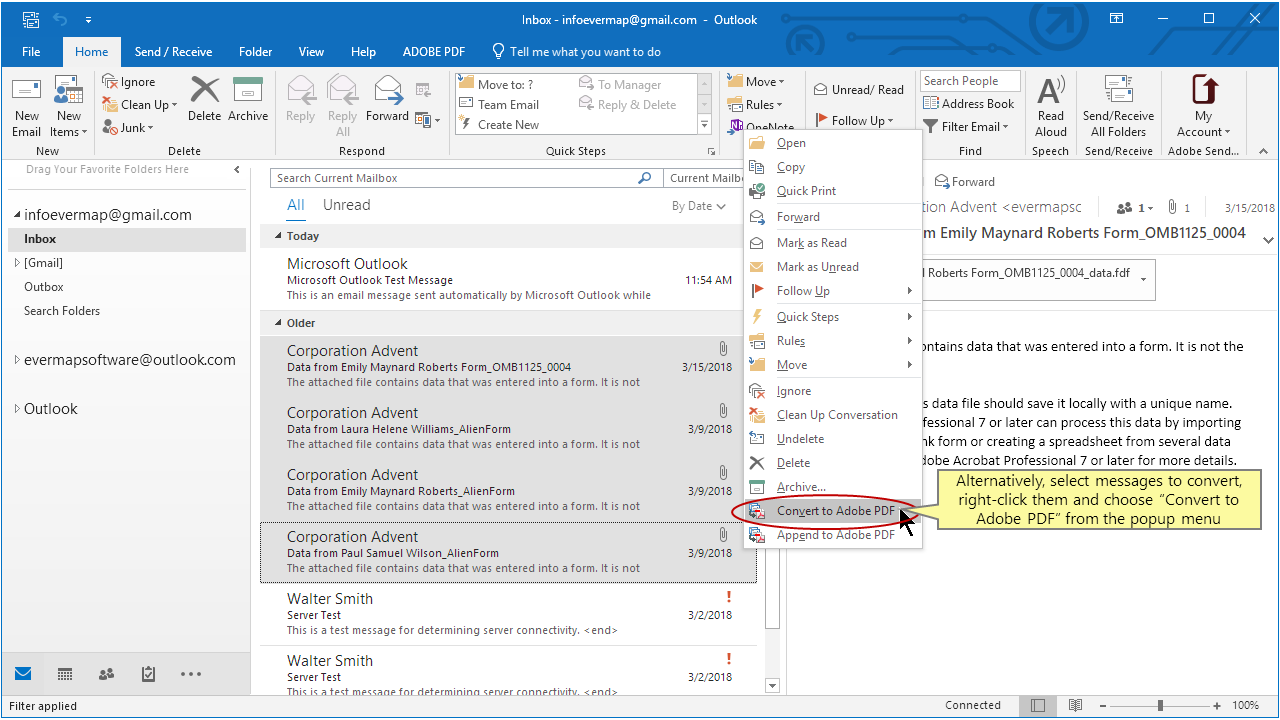Switch to the Tasks view icon
The image size is (1280, 720).
[148, 674]
